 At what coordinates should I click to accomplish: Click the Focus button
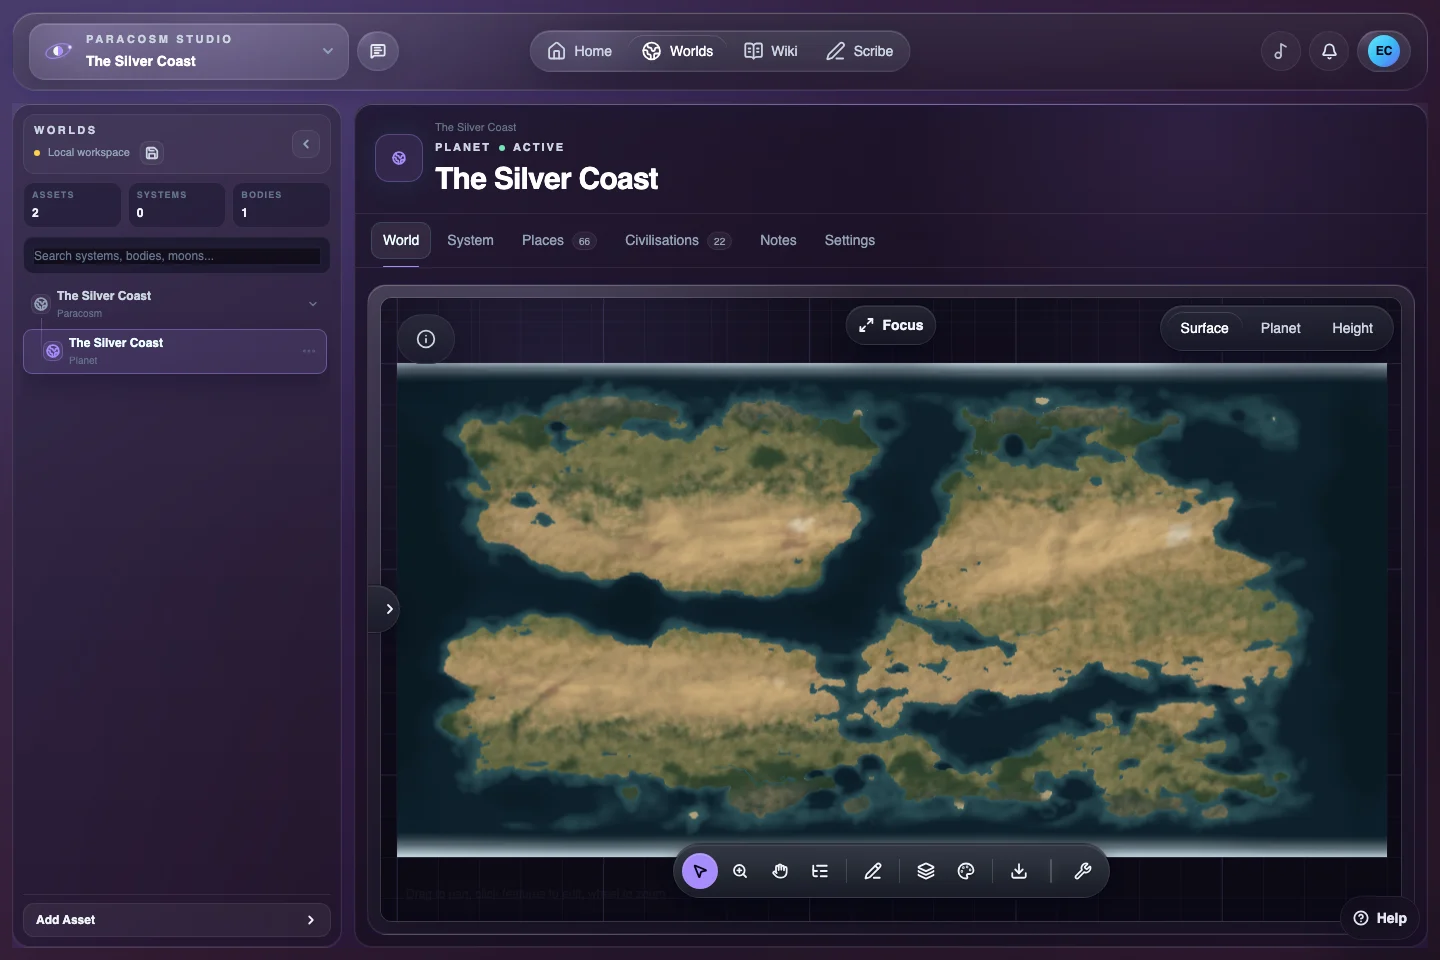pos(891,325)
